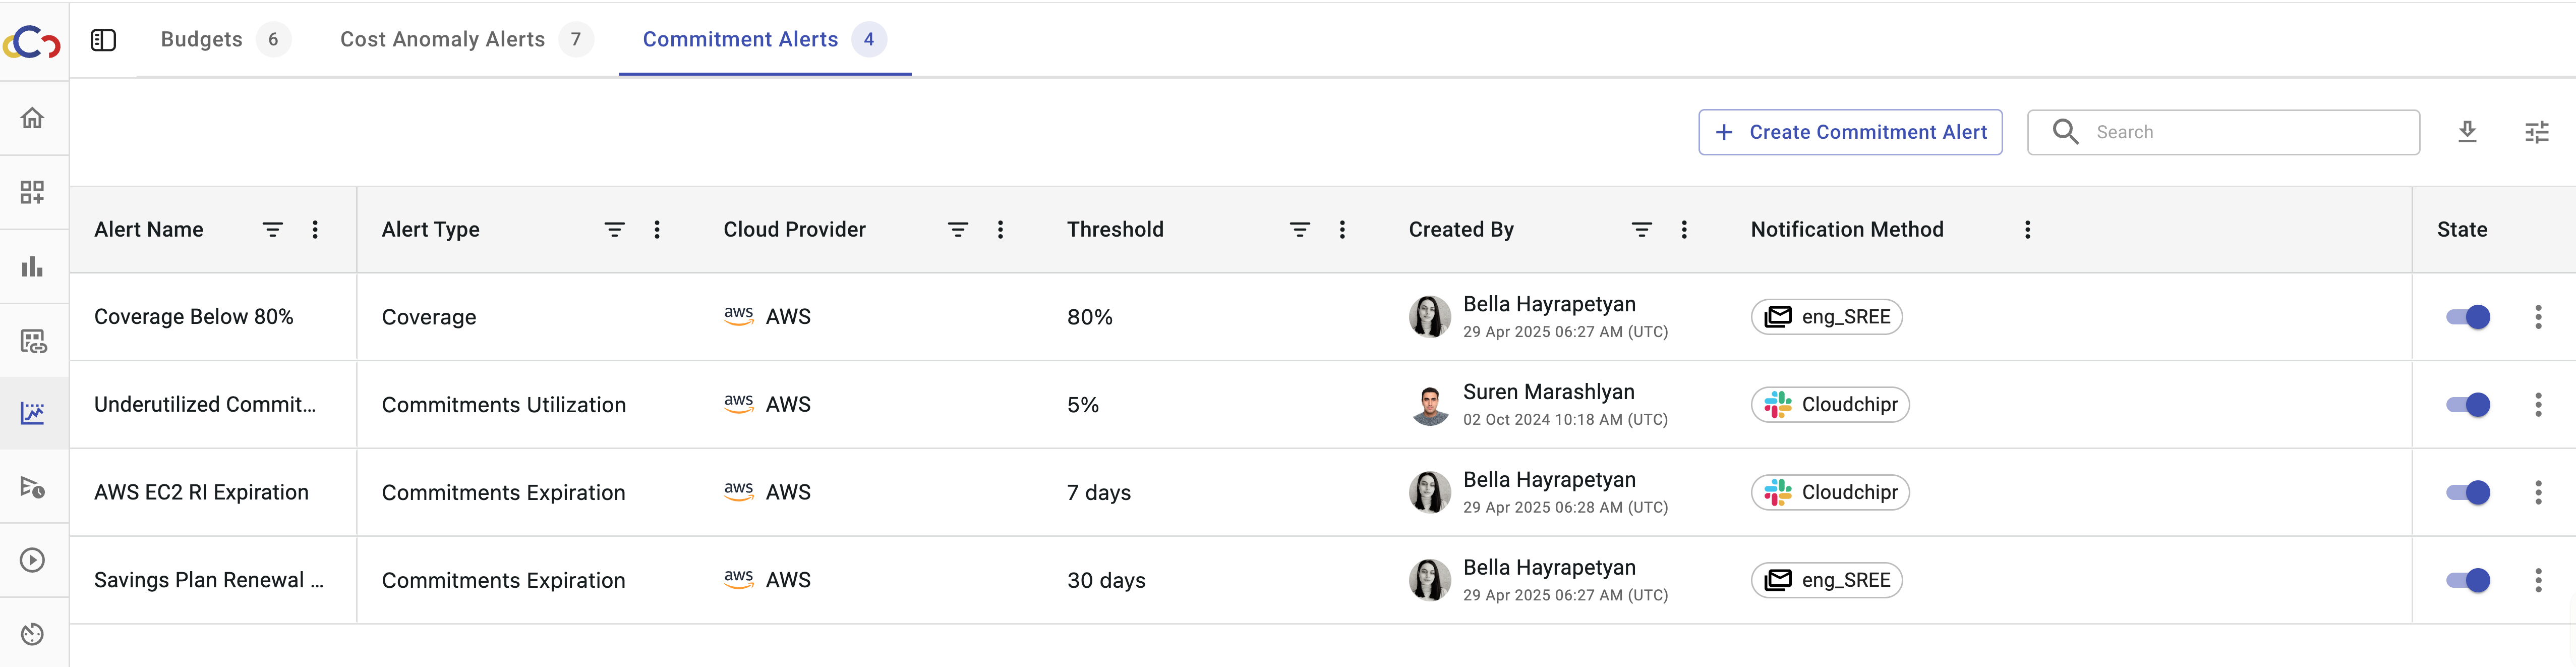Collapse the sidebar panel icon
The height and width of the screenshot is (667, 2576).
pyautogui.click(x=103, y=40)
